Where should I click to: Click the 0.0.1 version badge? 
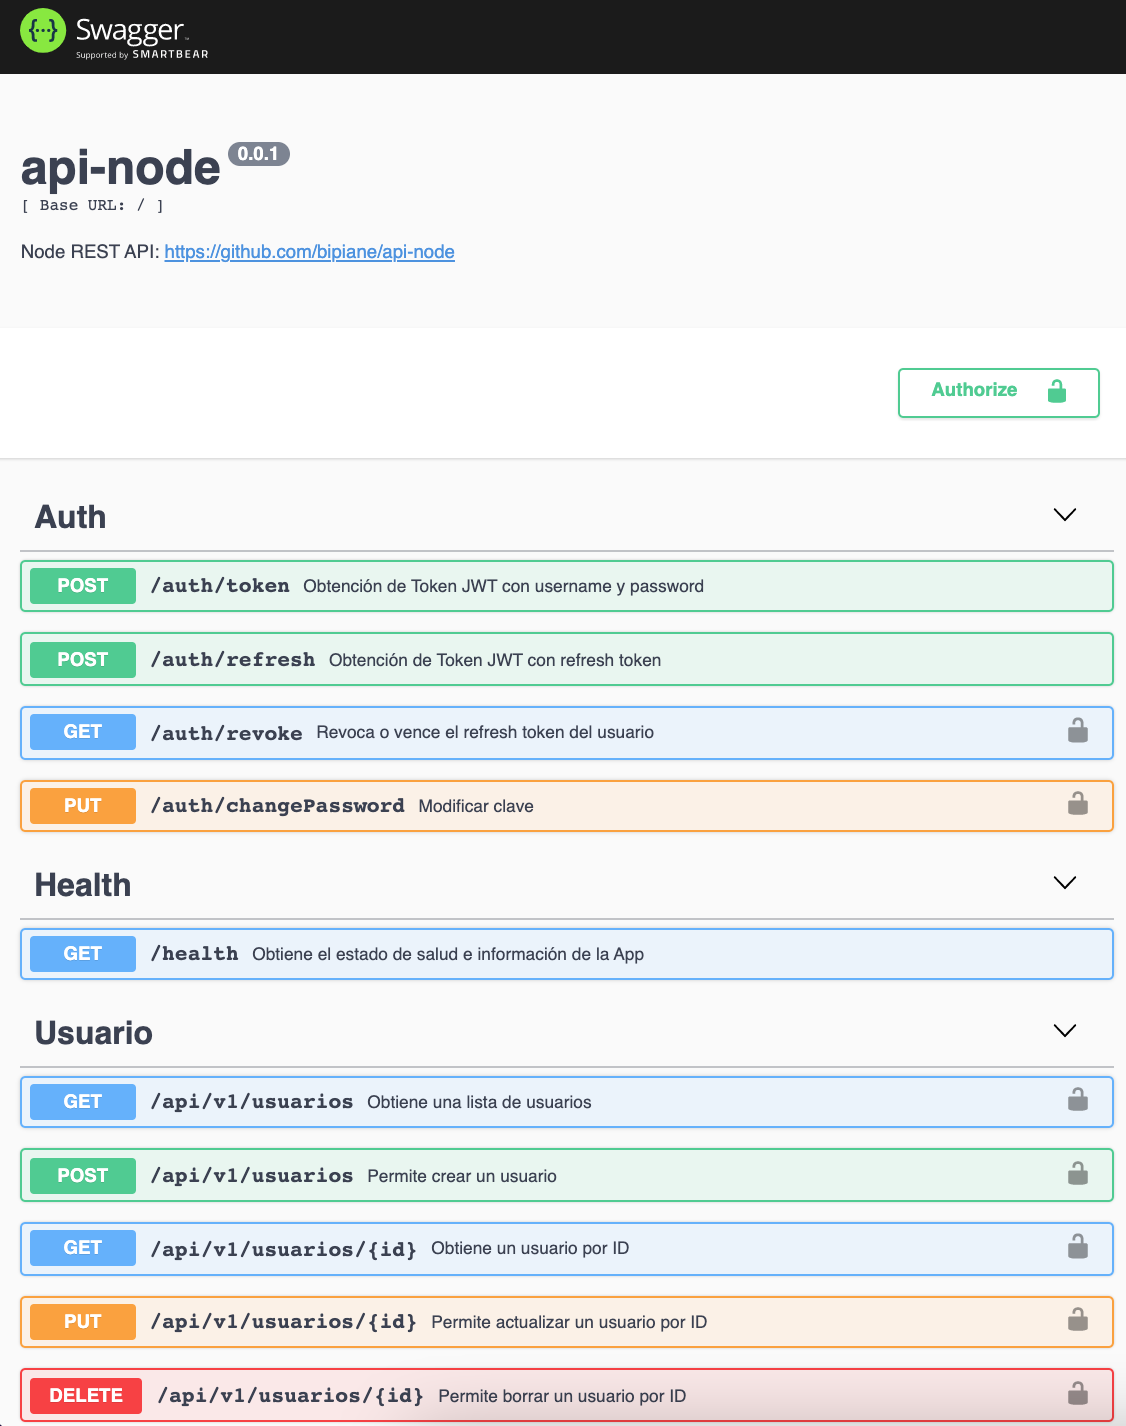(258, 154)
